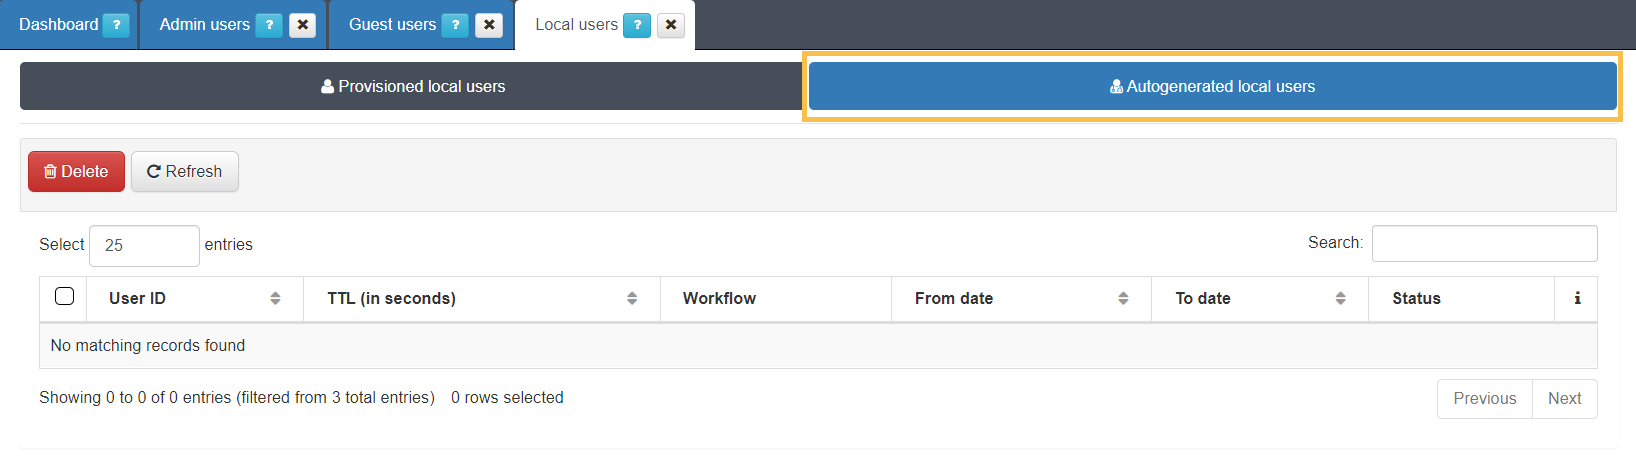
Task: Click the info icon in table header
Action: pos(1577,298)
